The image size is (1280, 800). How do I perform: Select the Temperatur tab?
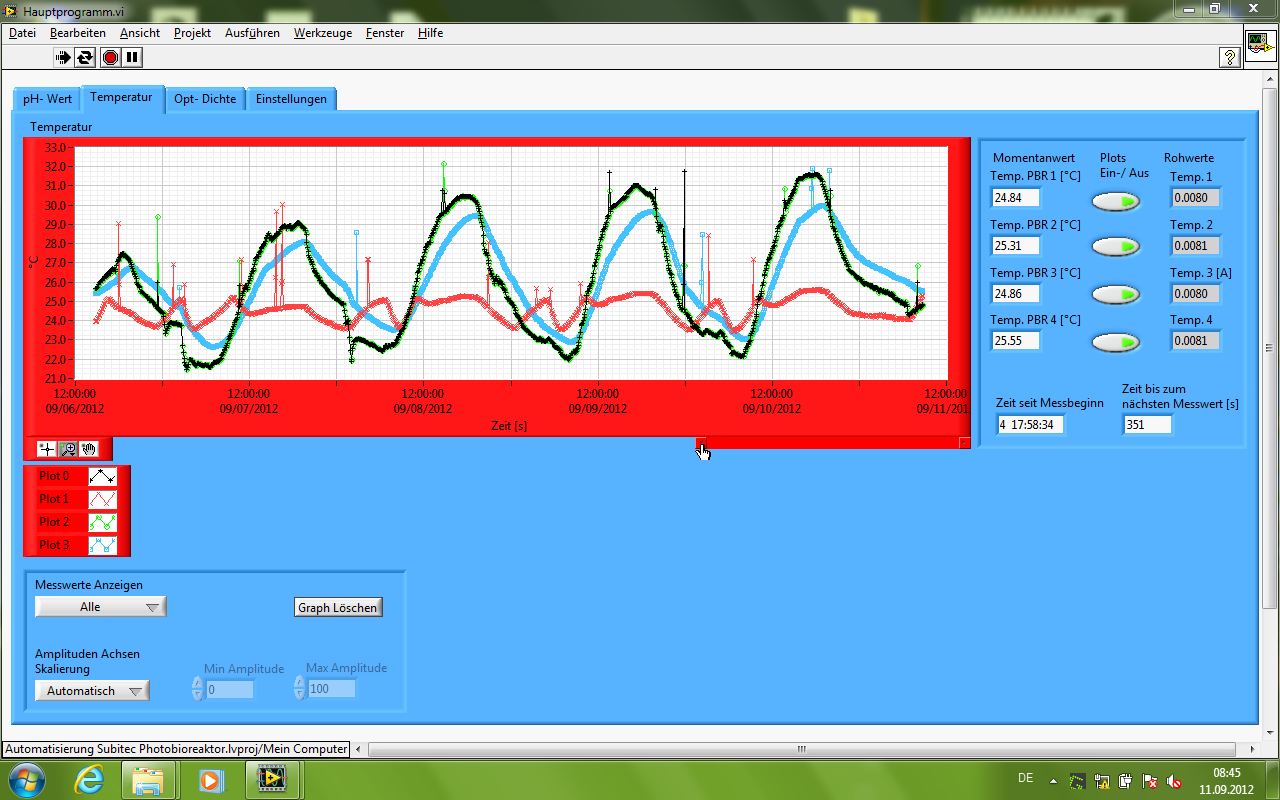click(x=121, y=97)
